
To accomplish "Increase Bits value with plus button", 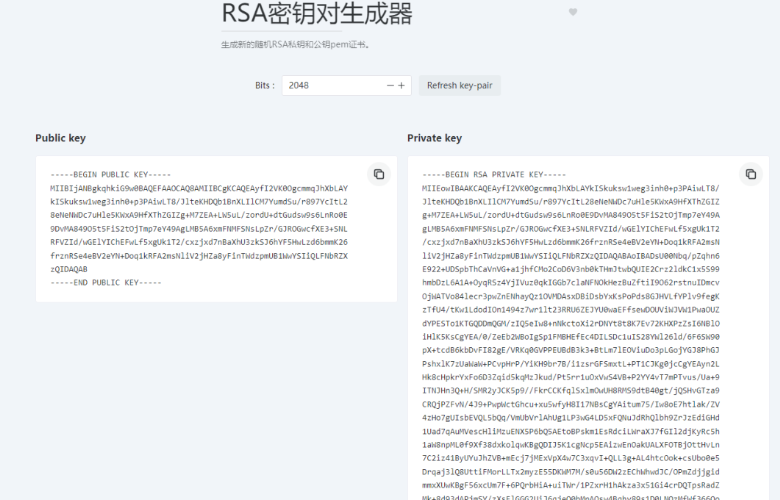I will click(402, 86).
